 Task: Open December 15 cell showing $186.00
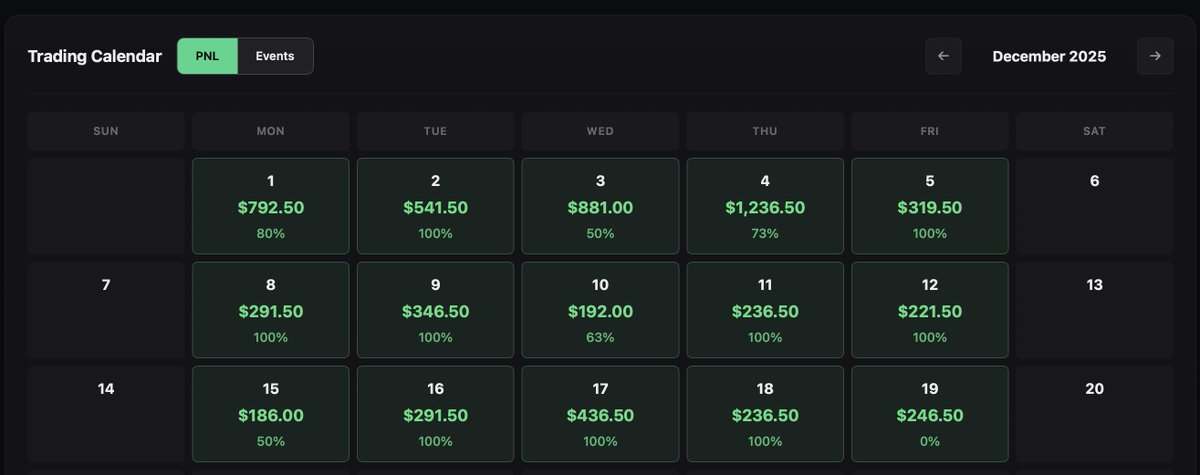click(271, 414)
